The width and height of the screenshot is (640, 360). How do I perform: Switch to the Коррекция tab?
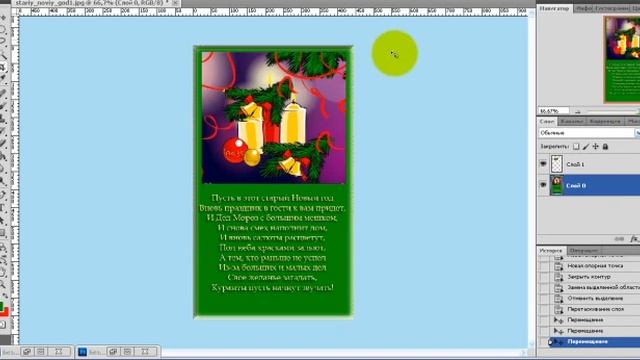pyautogui.click(x=605, y=122)
